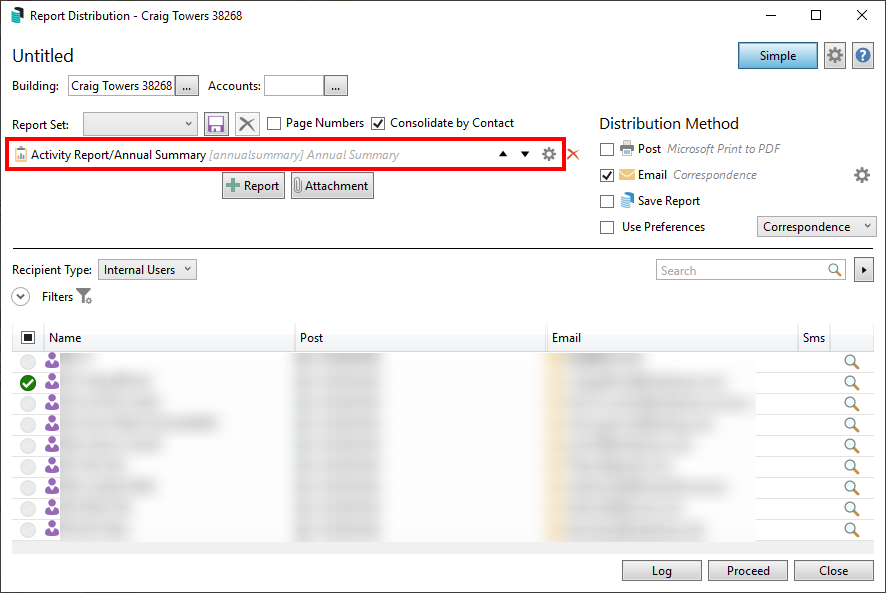Browse accounts with the Accounts ellipsis button
The height and width of the screenshot is (593, 886).
[336, 86]
